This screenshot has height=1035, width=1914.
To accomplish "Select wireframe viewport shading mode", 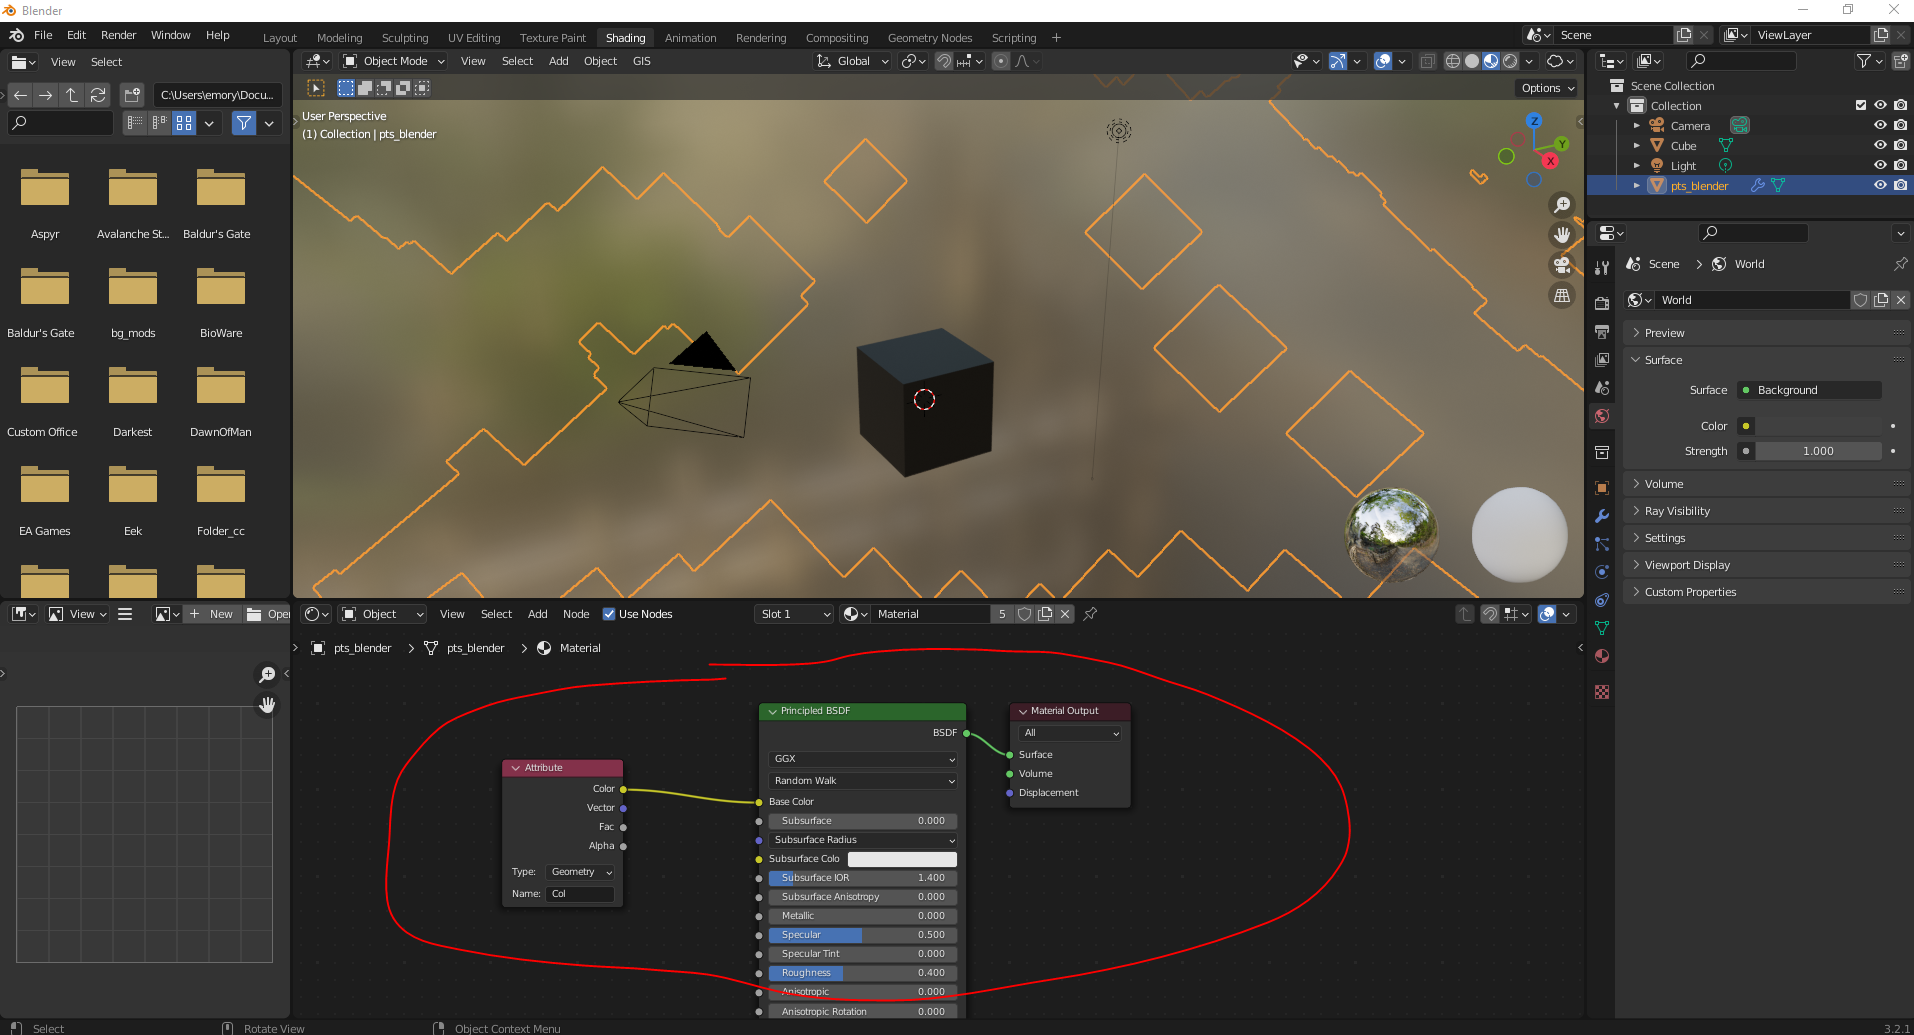I will [x=1453, y=61].
